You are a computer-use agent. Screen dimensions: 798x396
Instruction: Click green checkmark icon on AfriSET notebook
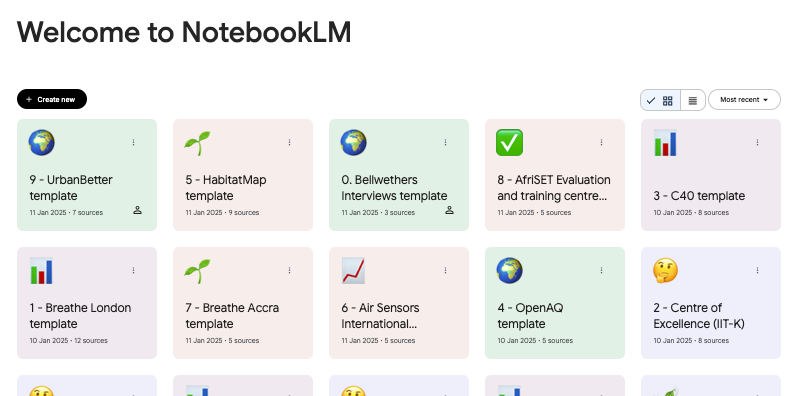pos(509,143)
